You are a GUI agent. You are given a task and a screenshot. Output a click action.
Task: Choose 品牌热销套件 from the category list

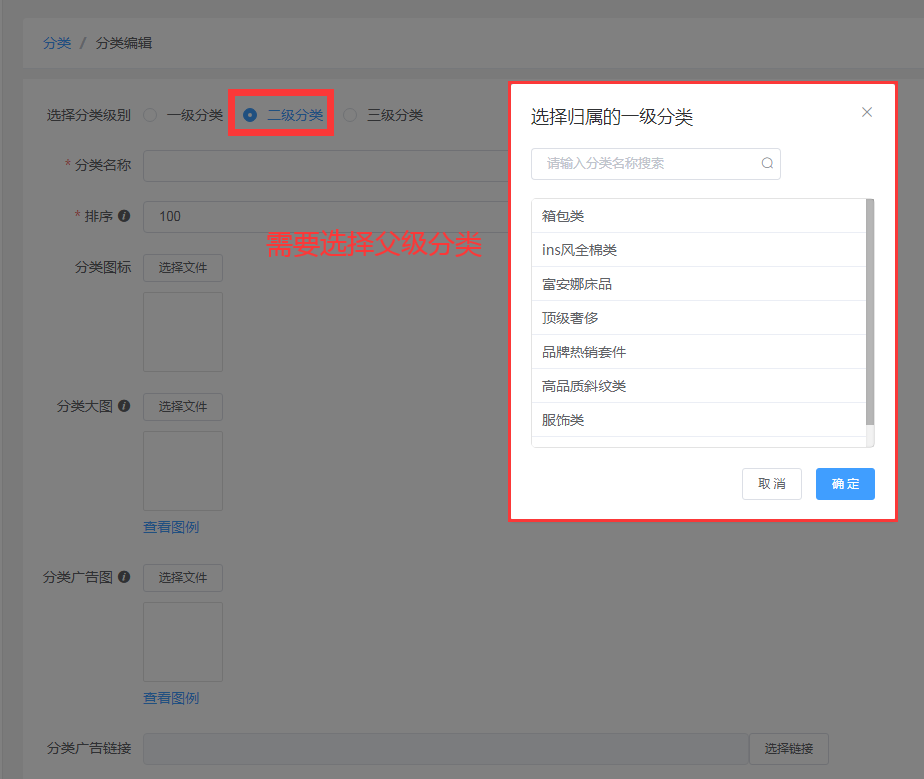click(698, 352)
